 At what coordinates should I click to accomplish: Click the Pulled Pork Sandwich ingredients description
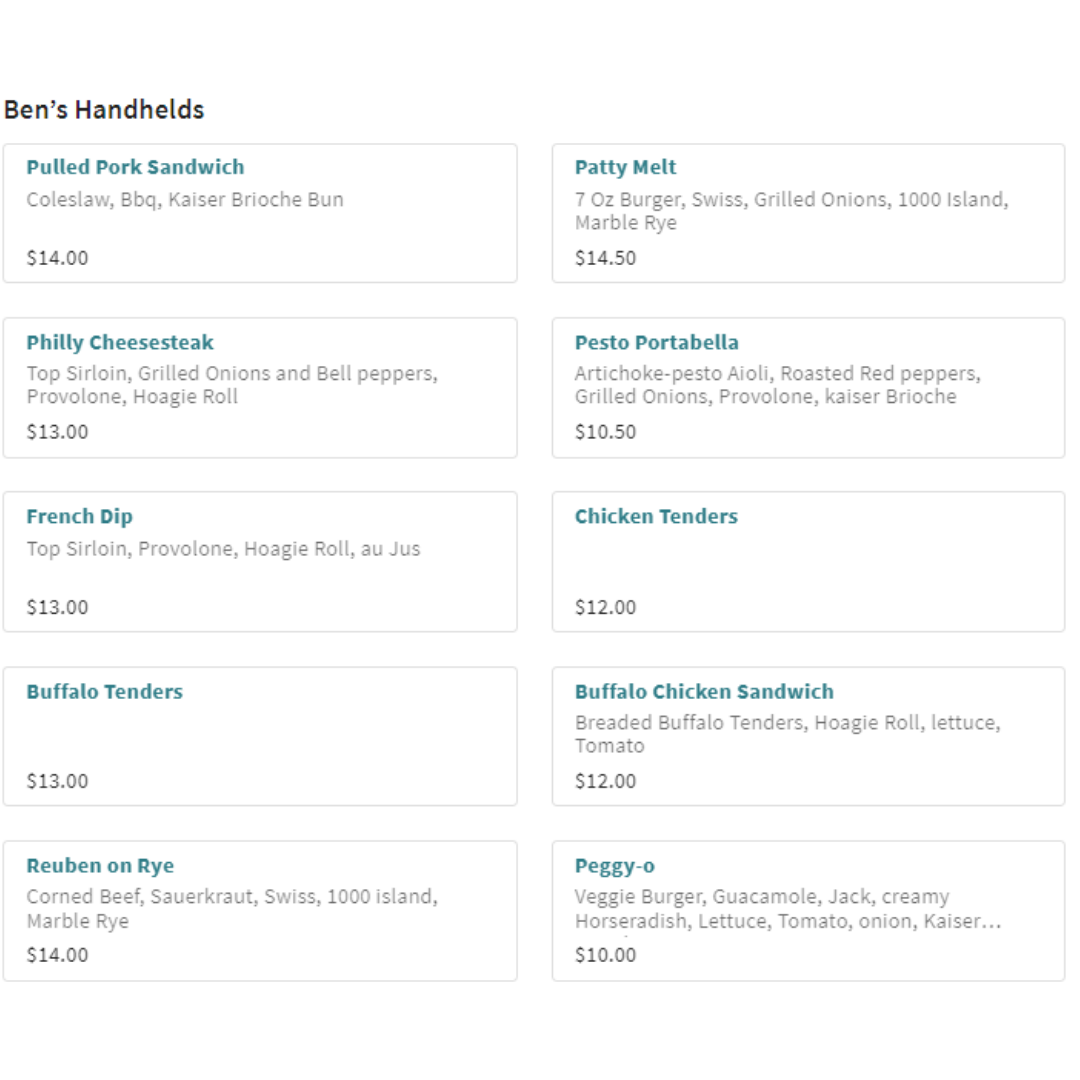click(185, 199)
